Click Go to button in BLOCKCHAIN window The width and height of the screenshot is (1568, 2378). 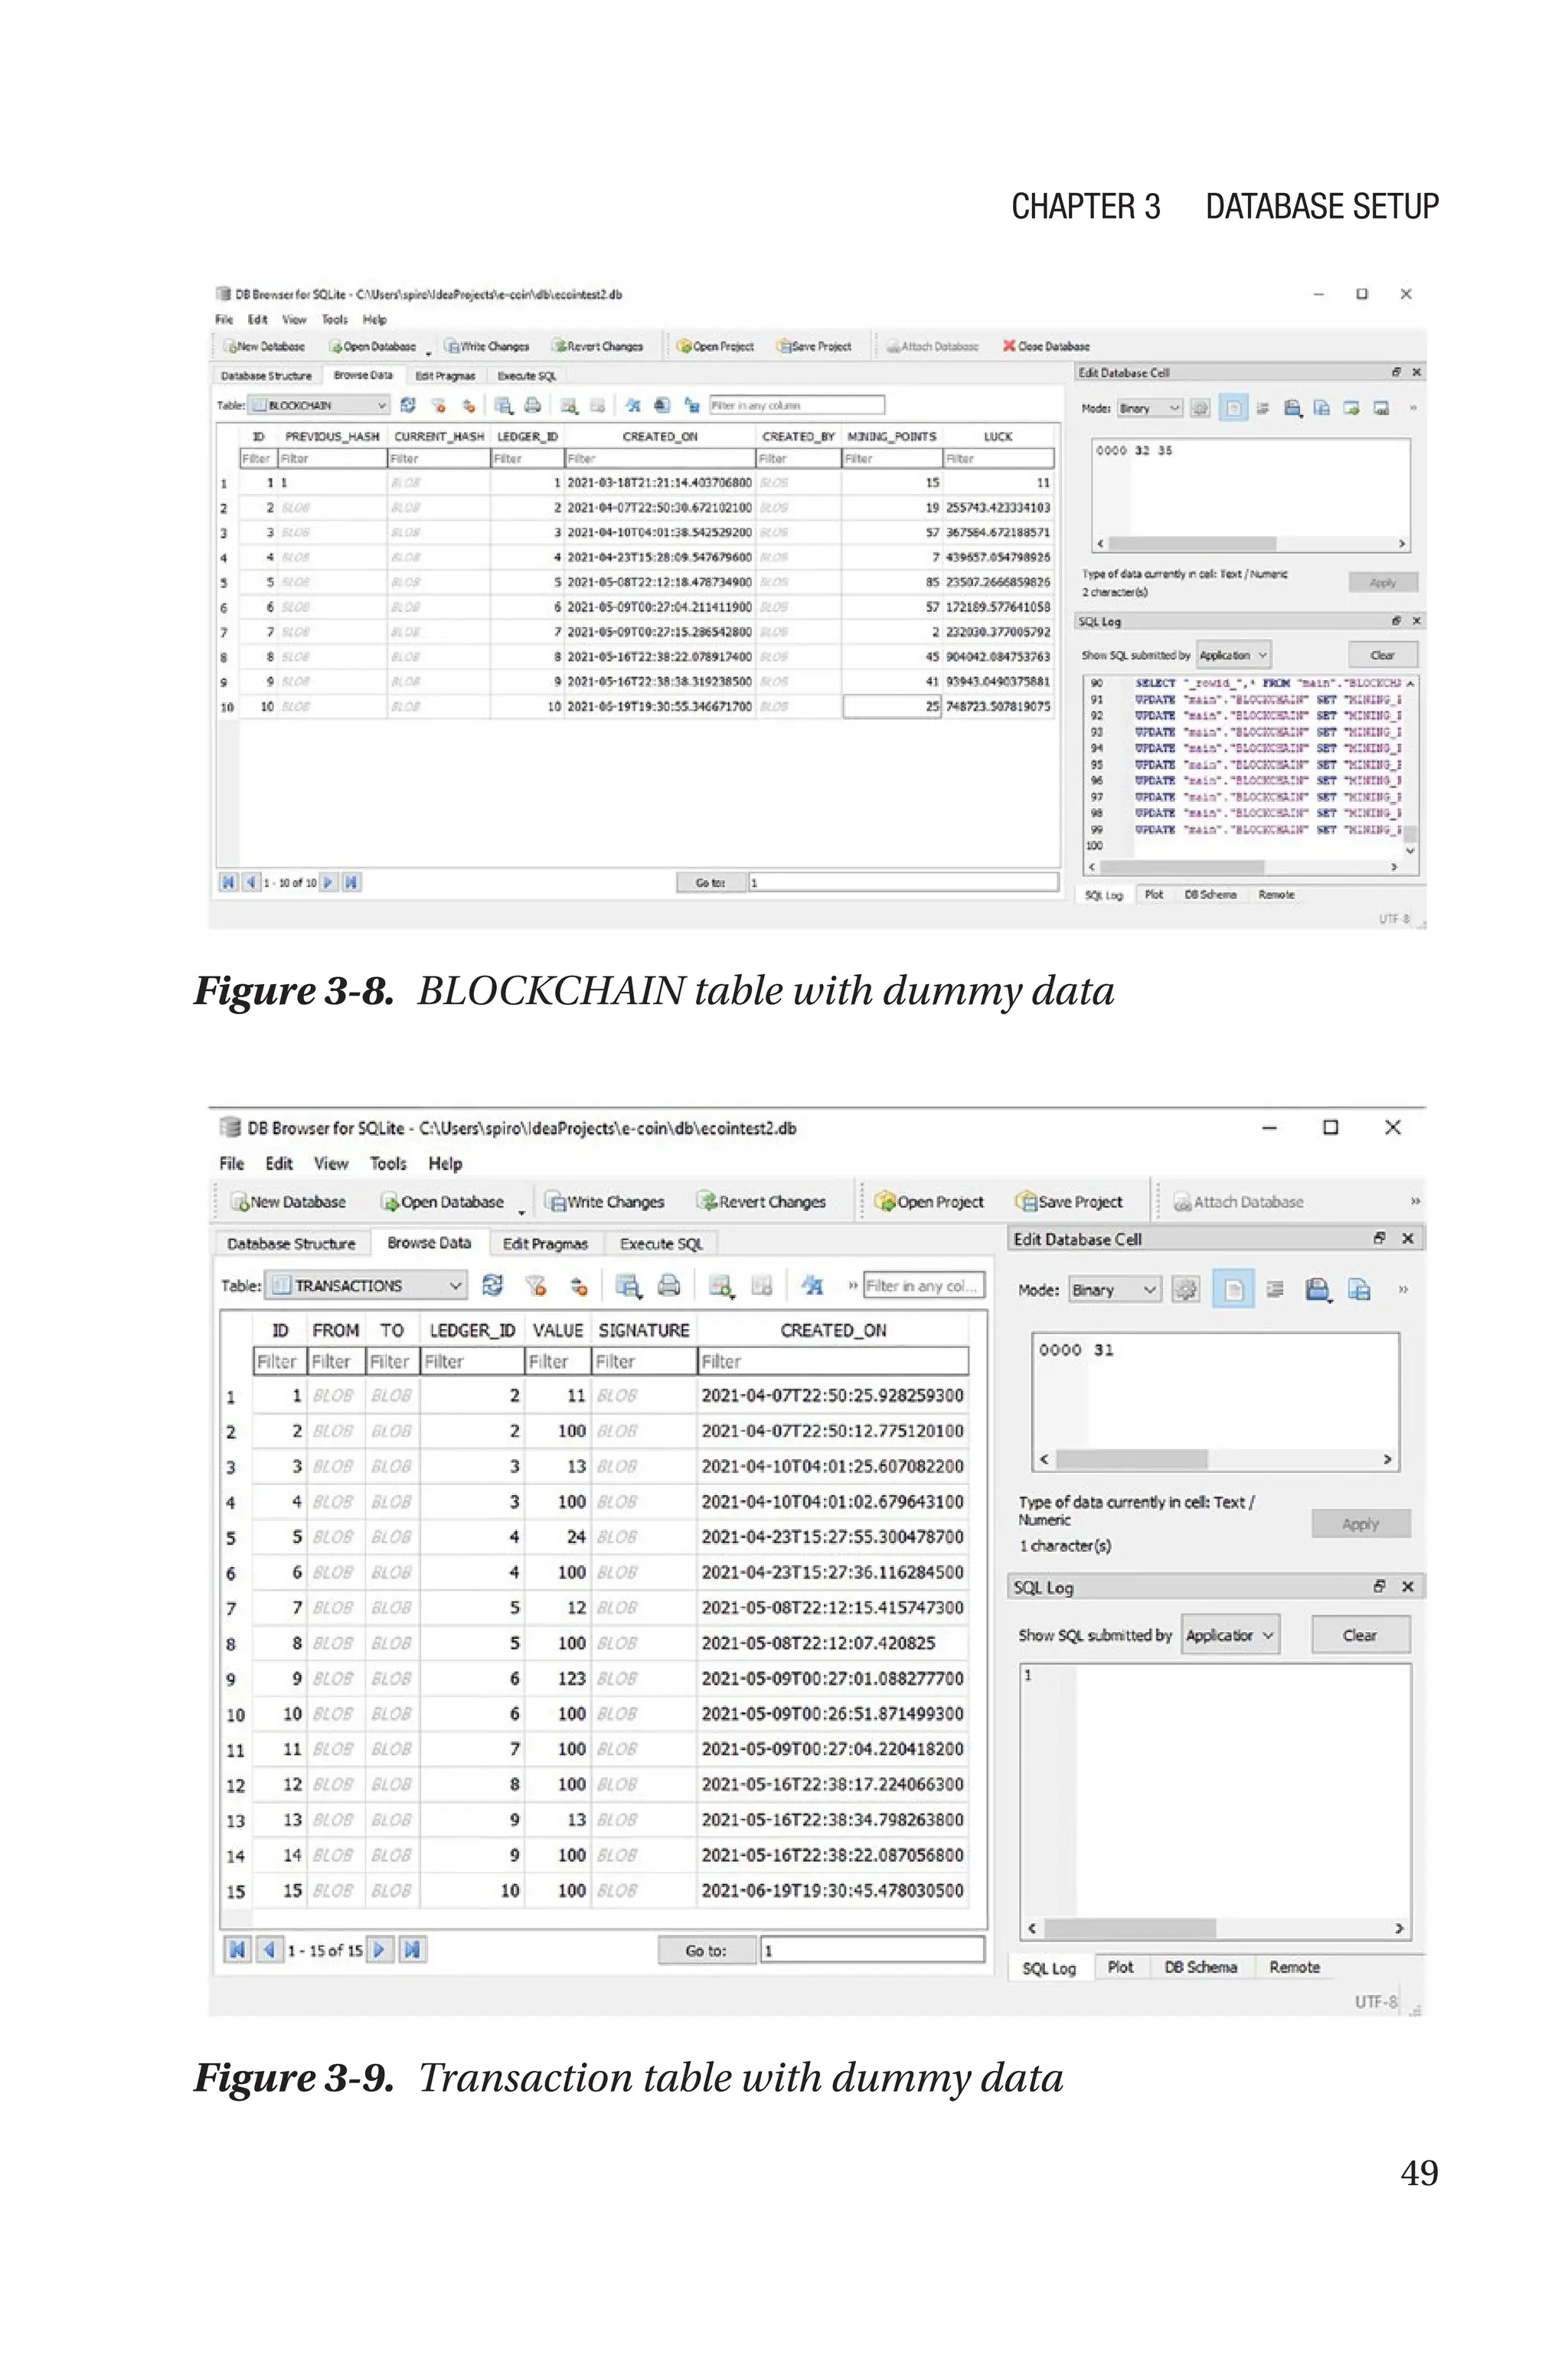click(x=711, y=882)
